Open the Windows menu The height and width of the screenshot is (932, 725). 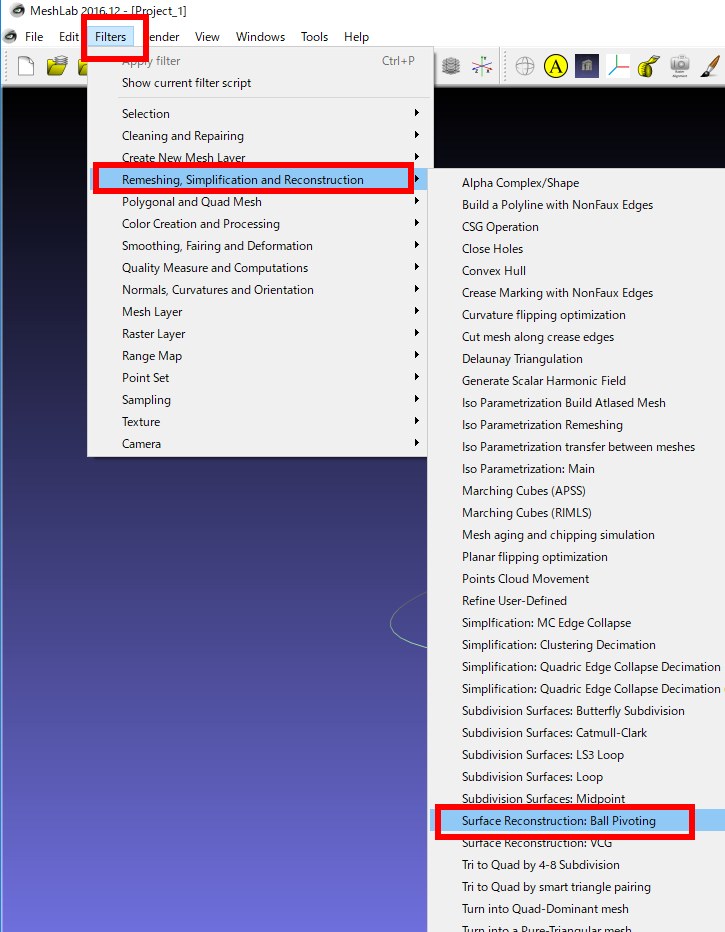pyautogui.click(x=260, y=37)
